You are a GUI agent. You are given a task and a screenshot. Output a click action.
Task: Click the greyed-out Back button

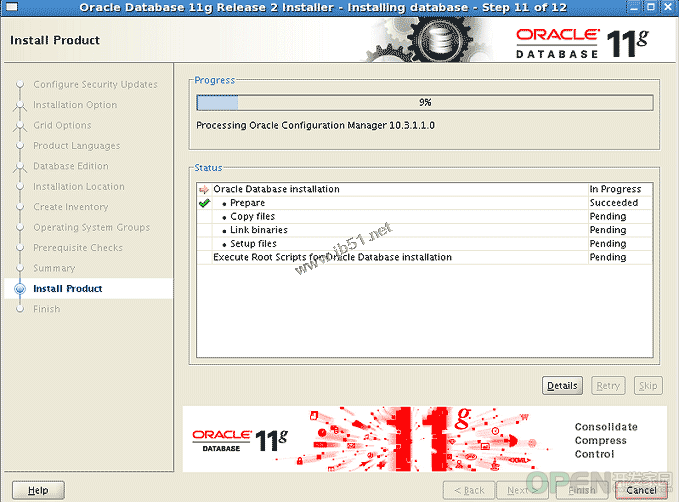469,490
